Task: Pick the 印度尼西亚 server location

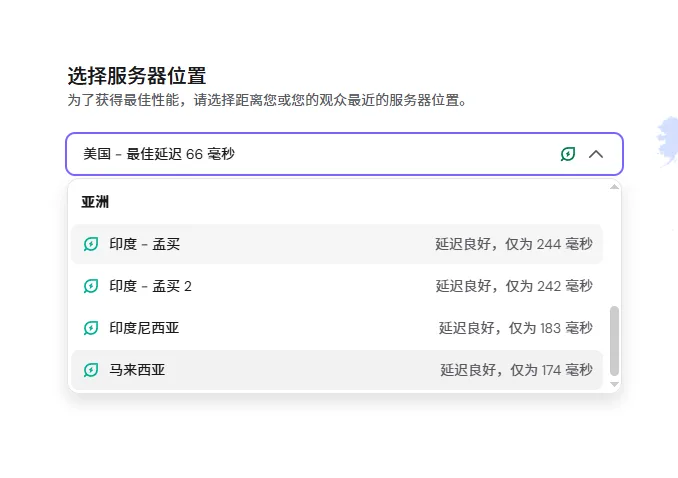Action: 337,328
